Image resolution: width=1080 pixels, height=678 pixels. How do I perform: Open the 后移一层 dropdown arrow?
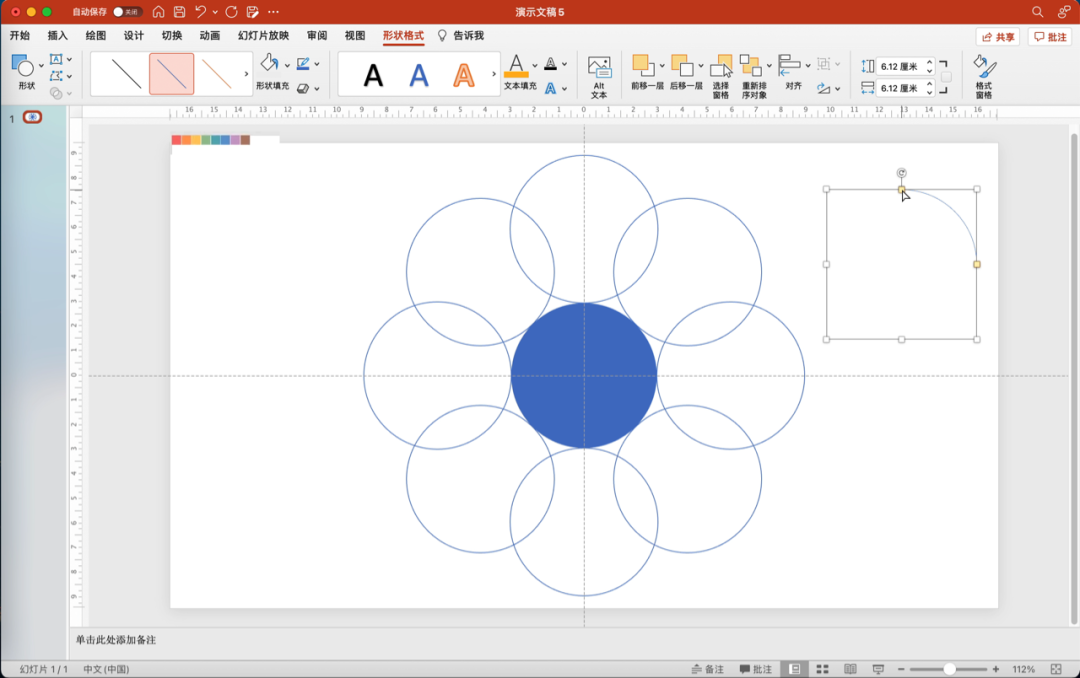click(x=700, y=66)
